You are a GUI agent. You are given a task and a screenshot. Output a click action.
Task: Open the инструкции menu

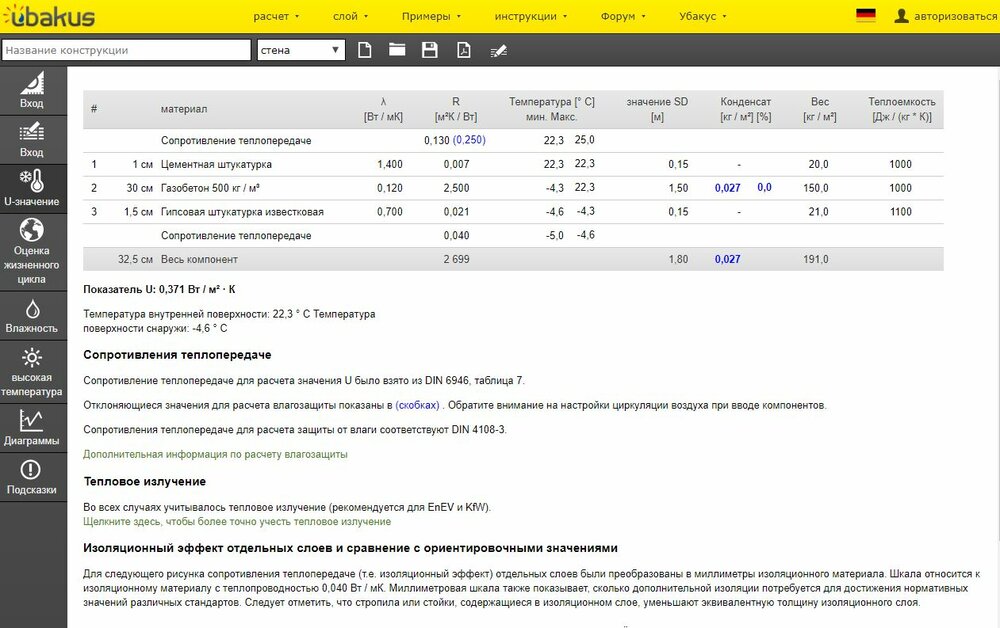531,17
